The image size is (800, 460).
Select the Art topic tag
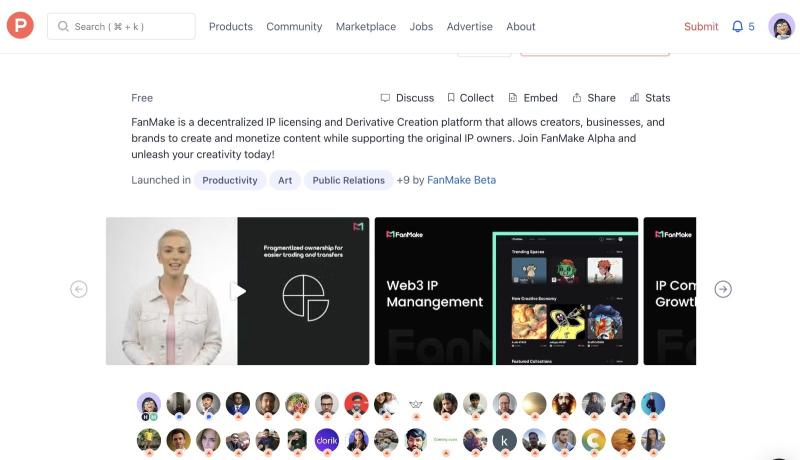[x=285, y=181]
